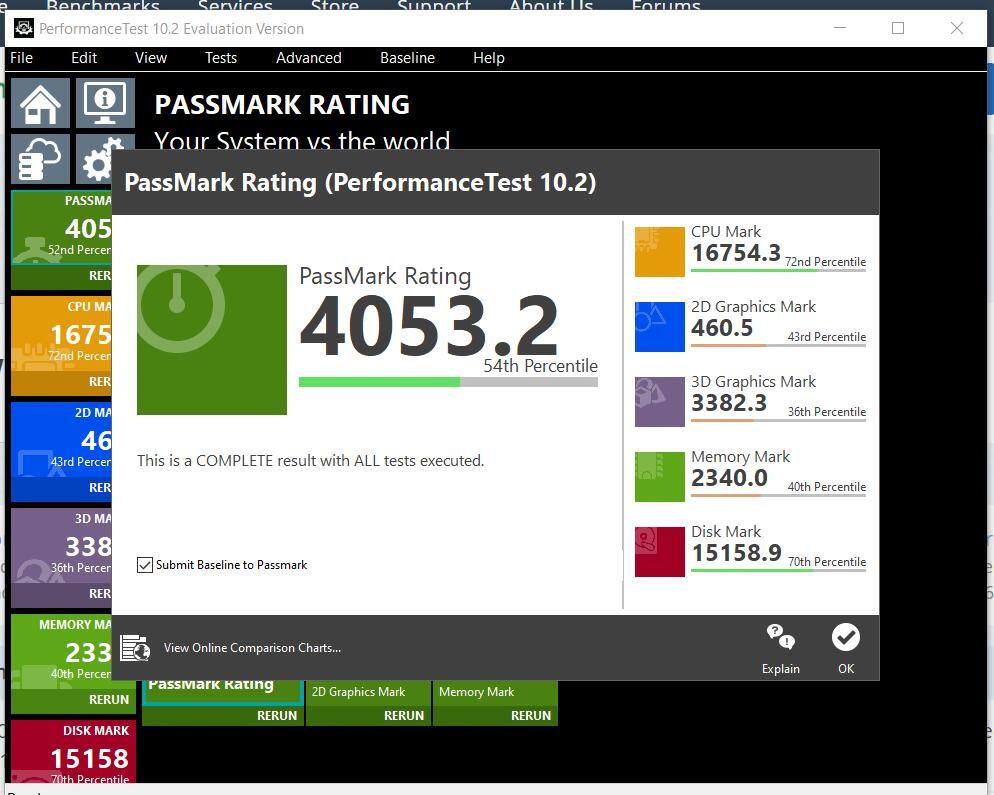The height and width of the screenshot is (795, 994).
Task: Click the 2D Graphics Mark blue icon
Action: coord(659,326)
